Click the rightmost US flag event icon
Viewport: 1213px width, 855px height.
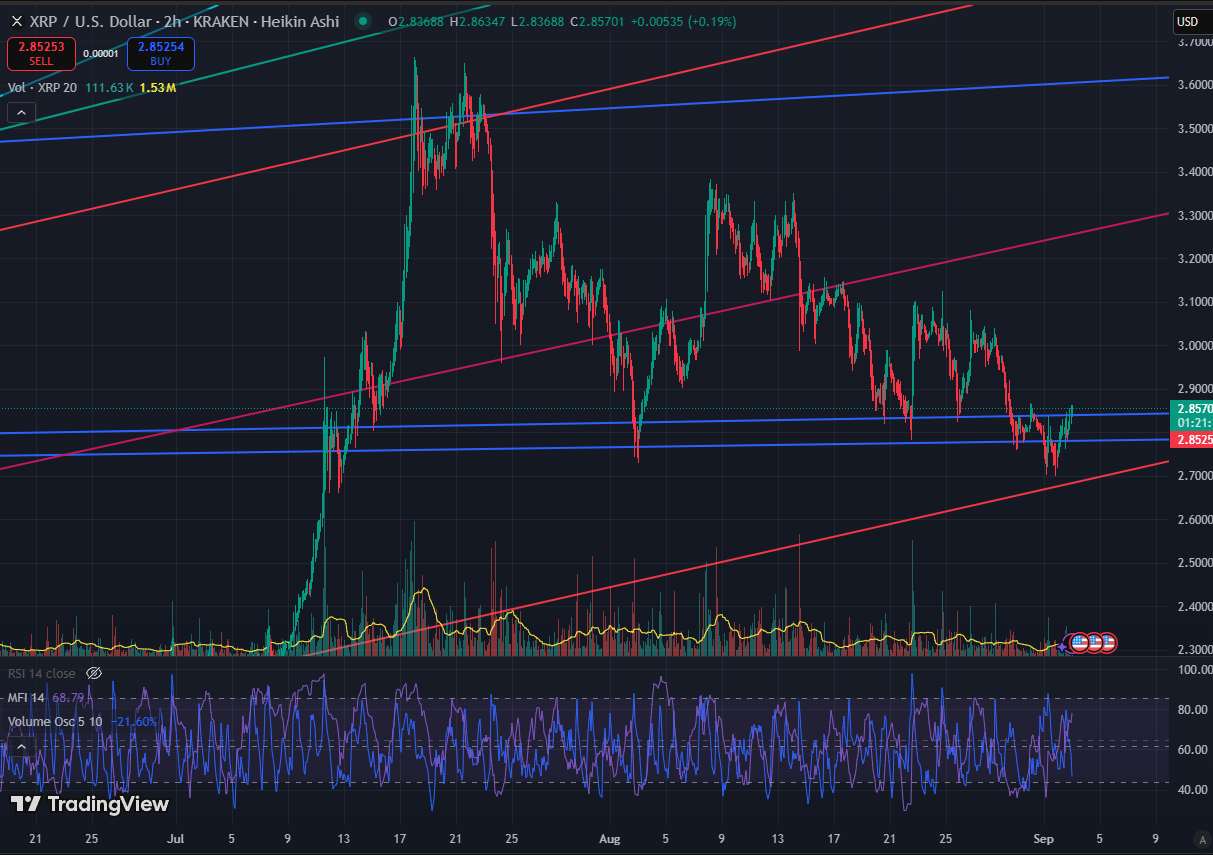pyautogui.click(x=1107, y=643)
